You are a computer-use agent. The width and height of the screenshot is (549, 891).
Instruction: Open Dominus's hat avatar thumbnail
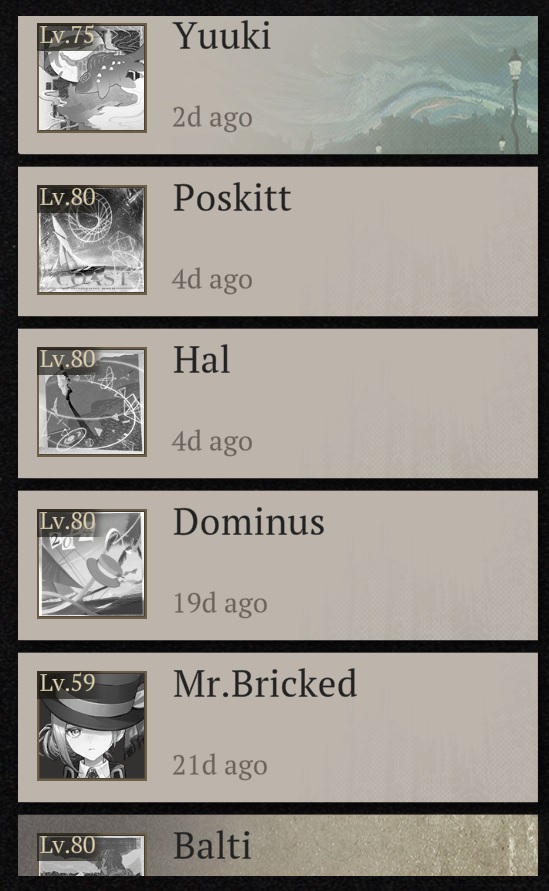click(92, 564)
